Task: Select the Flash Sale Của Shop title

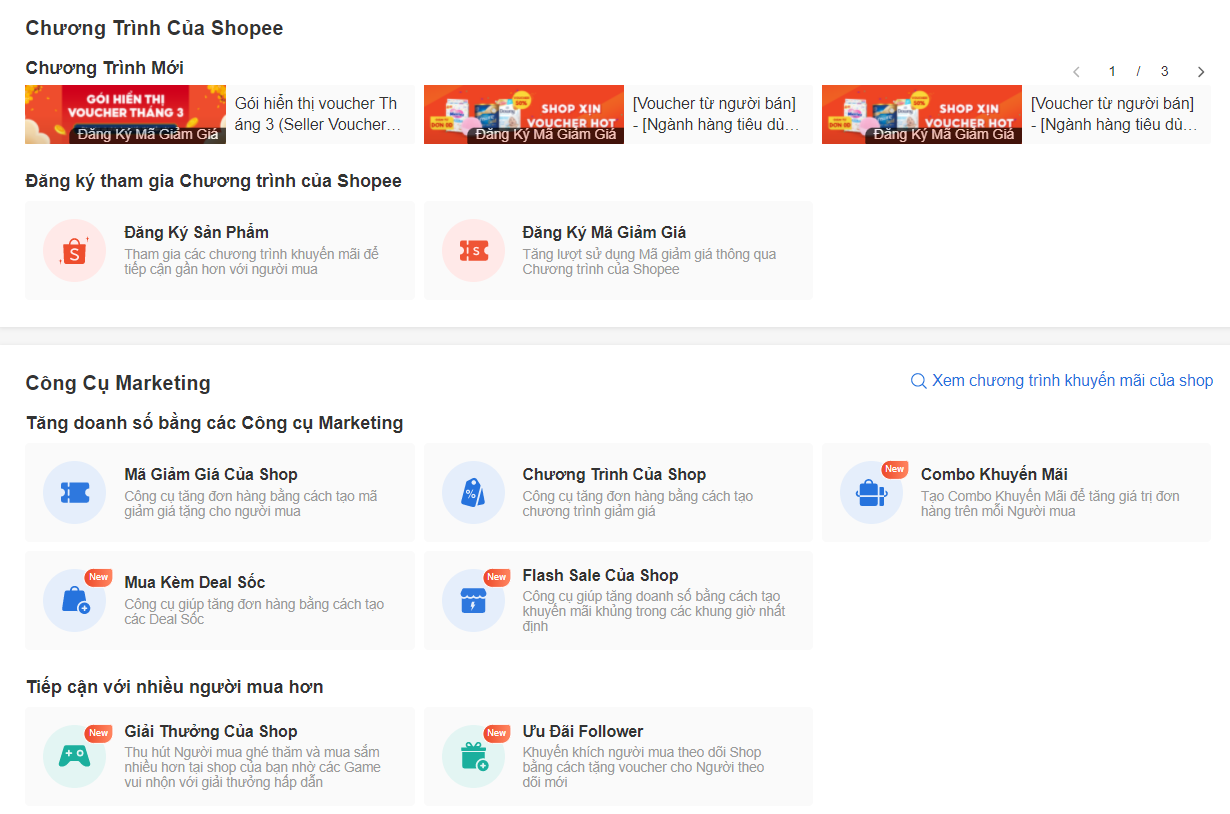Action: [600, 575]
